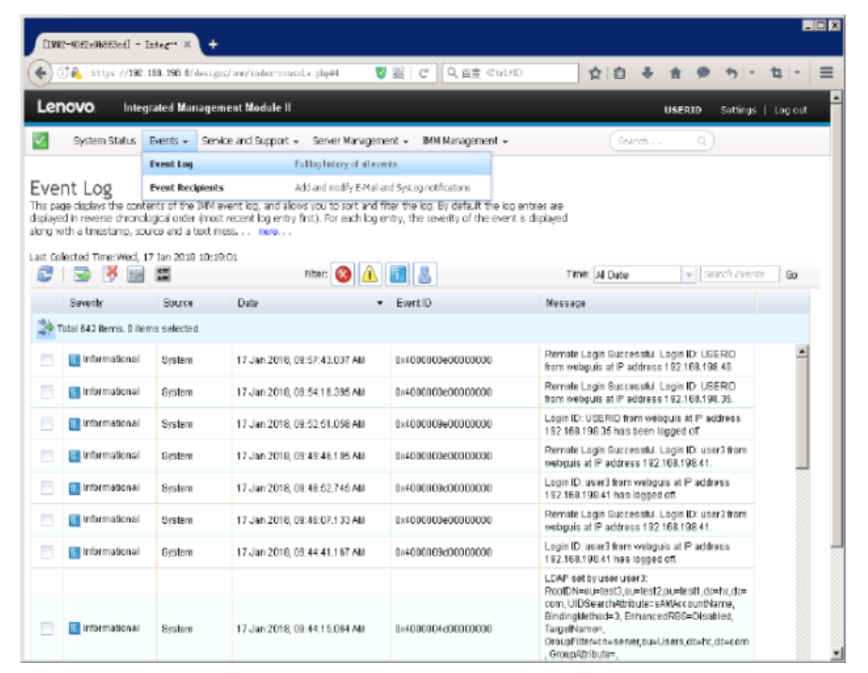Open the dropdown arrow beside the undo icon
Viewport: 868px width, 673px height.
pyautogui.click(x=752, y=73)
